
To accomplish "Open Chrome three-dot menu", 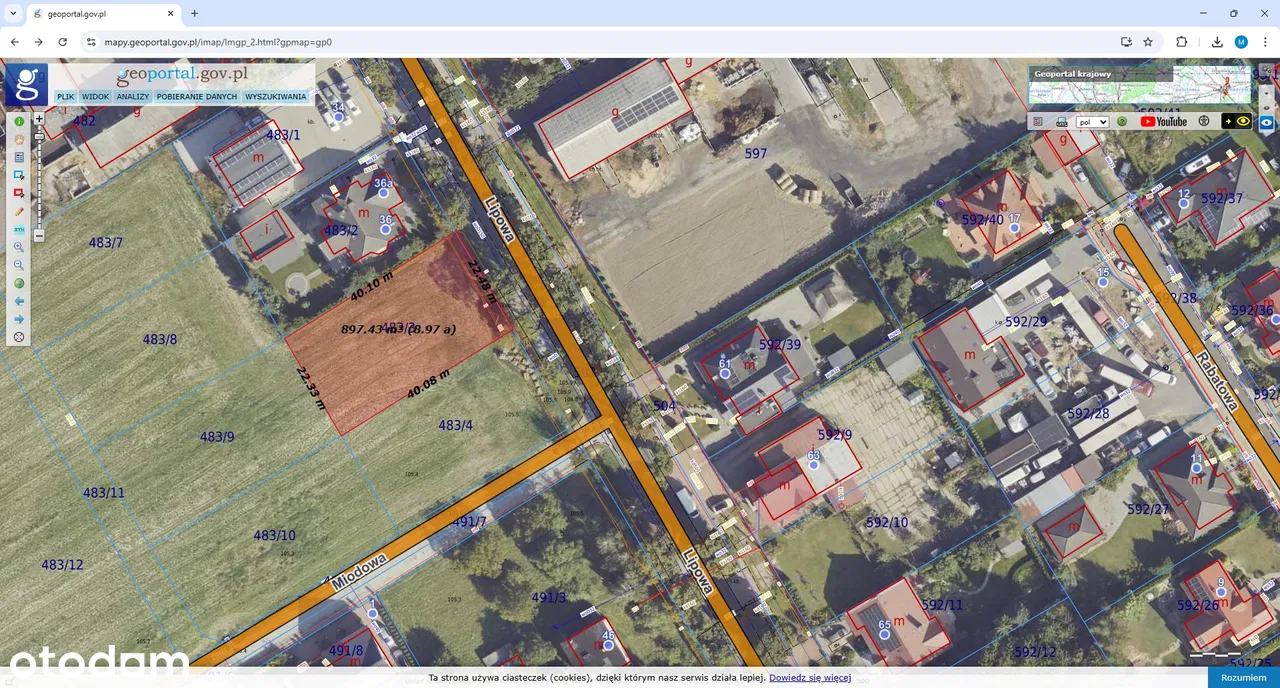I will point(1265,42).
